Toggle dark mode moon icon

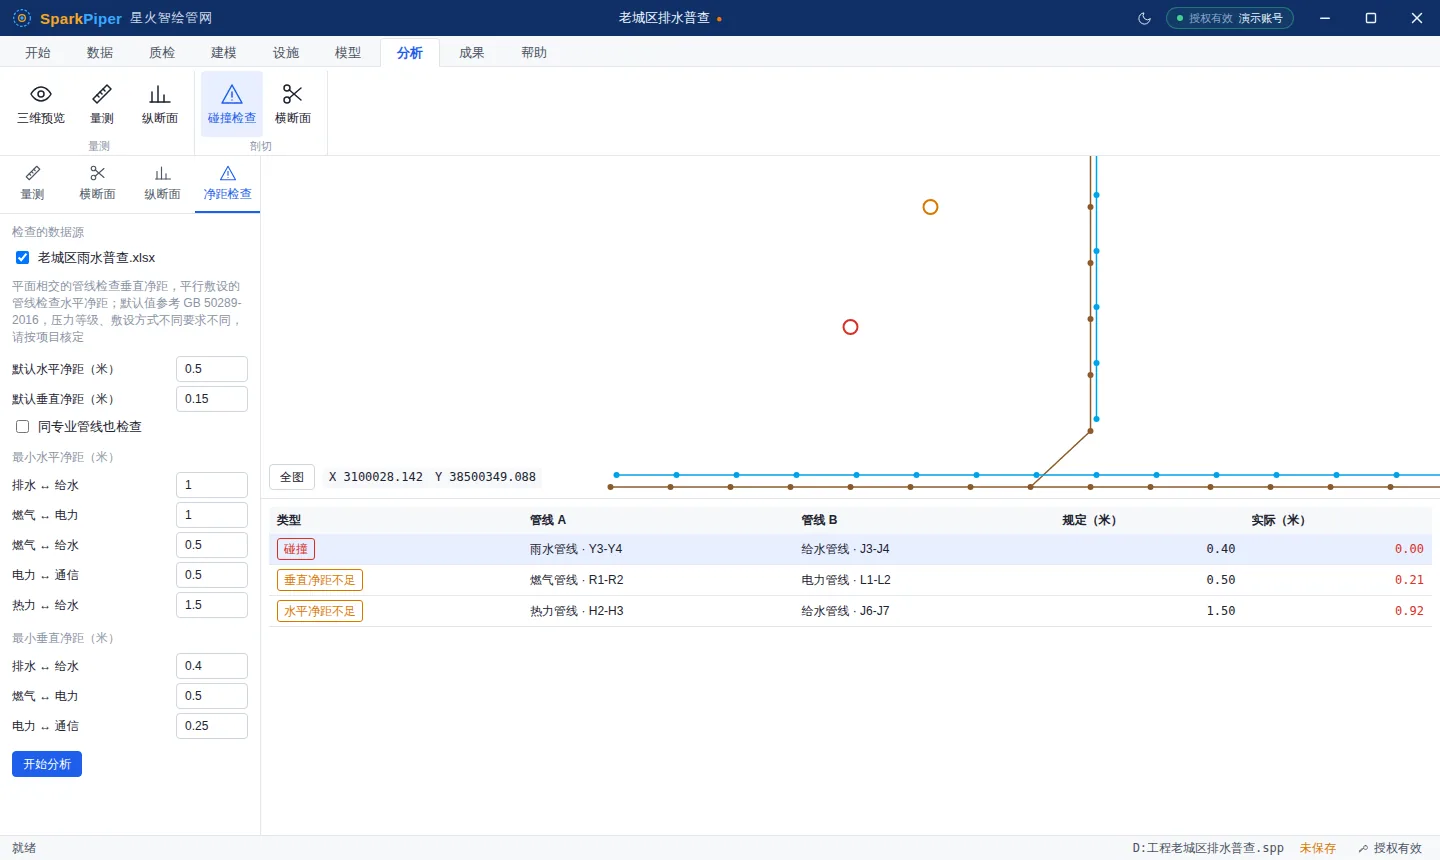(1145, 18)
